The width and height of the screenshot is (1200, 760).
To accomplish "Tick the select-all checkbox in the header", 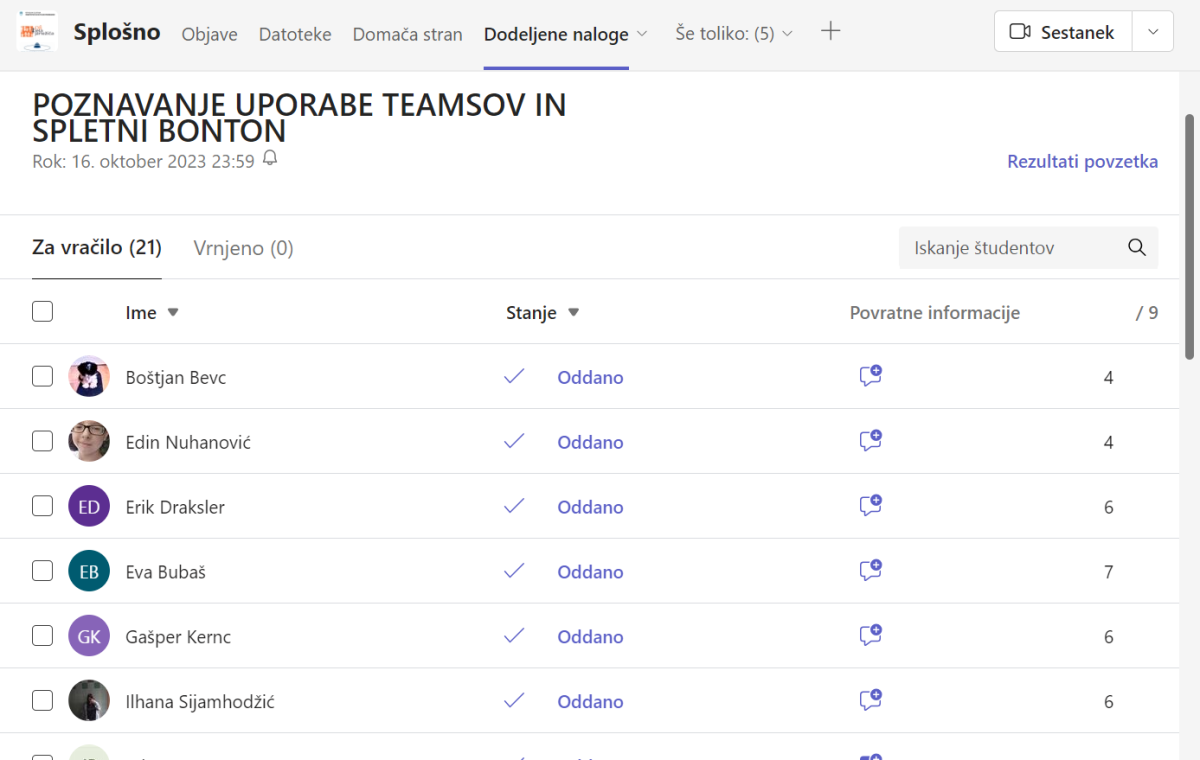I will (x=42, y=312).
